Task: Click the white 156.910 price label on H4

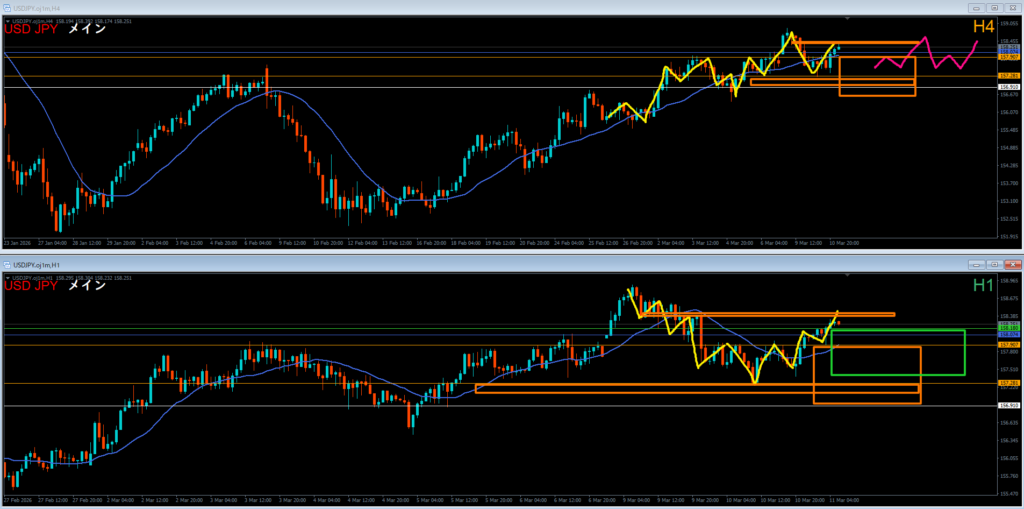Action: coord(1007,88)
